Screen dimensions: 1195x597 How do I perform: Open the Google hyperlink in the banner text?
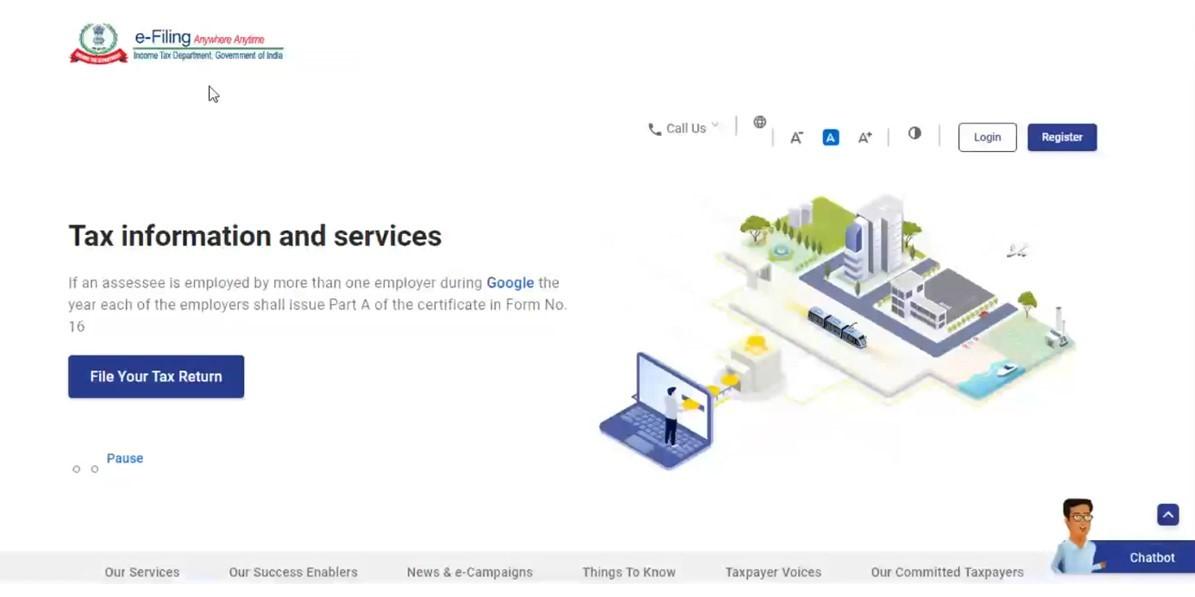coord(510,282)
